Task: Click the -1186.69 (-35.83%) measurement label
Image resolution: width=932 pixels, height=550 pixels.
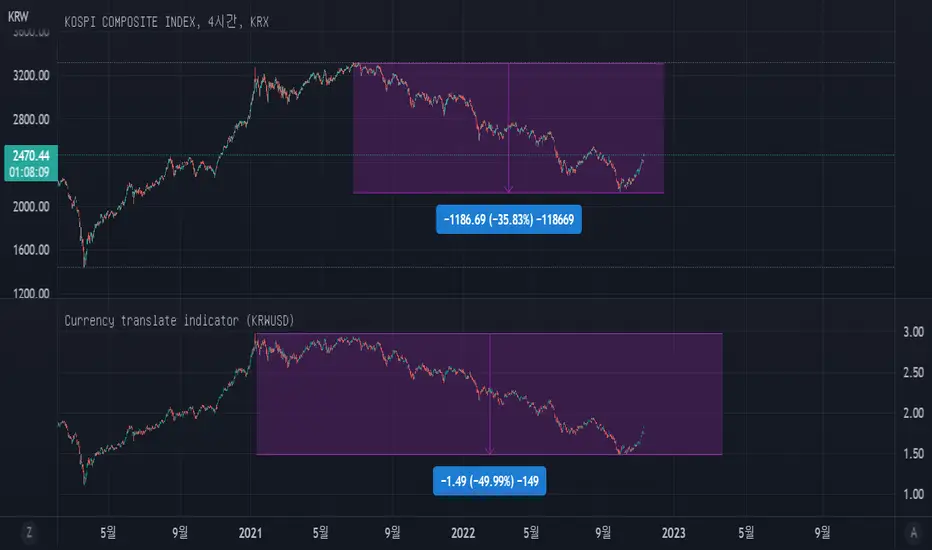Action: (x=509, y=219)
